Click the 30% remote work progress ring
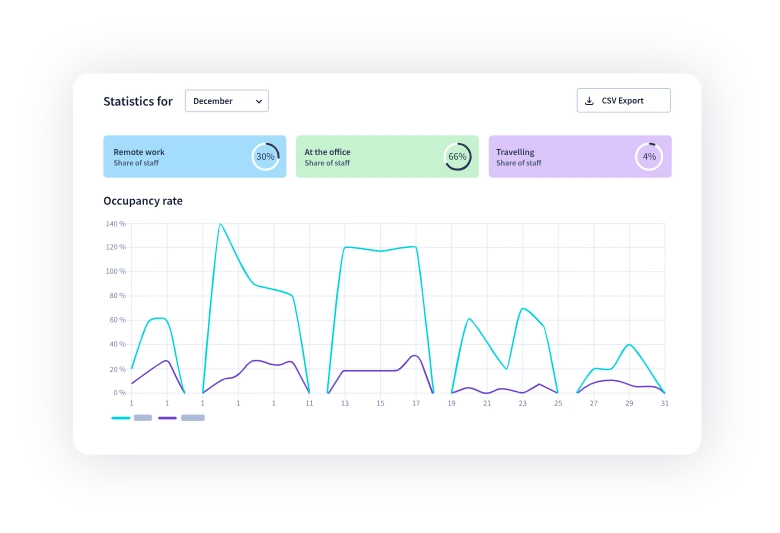 265,157
